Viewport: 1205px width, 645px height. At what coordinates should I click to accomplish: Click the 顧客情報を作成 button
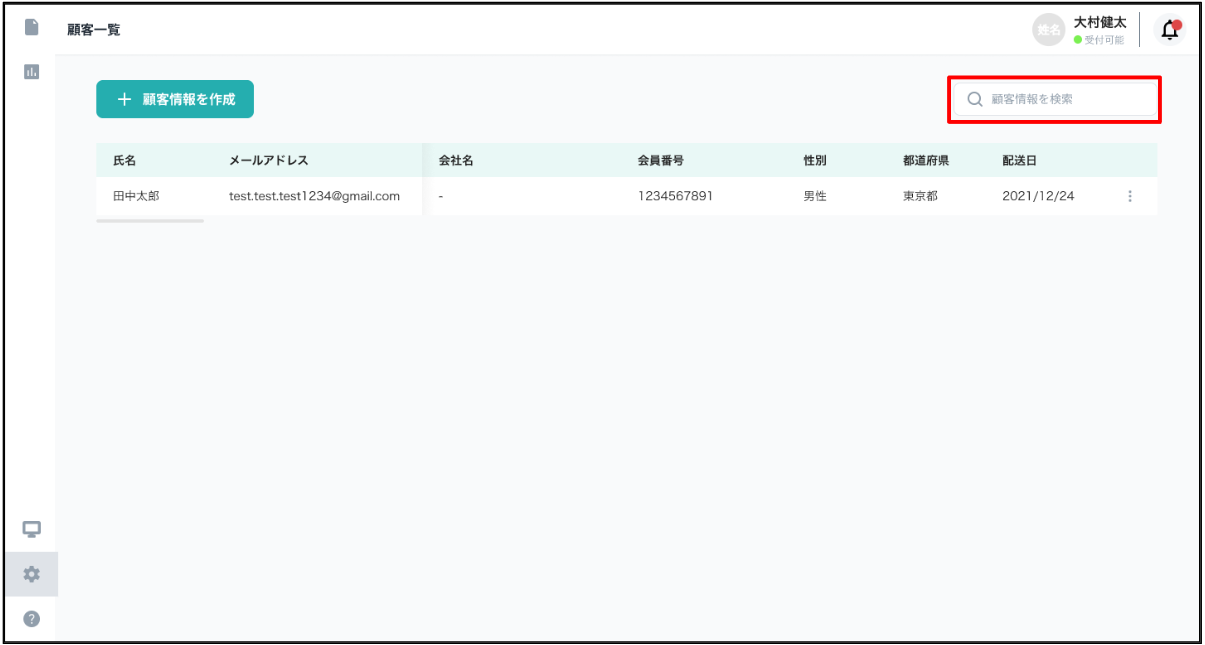coord(175,99)
